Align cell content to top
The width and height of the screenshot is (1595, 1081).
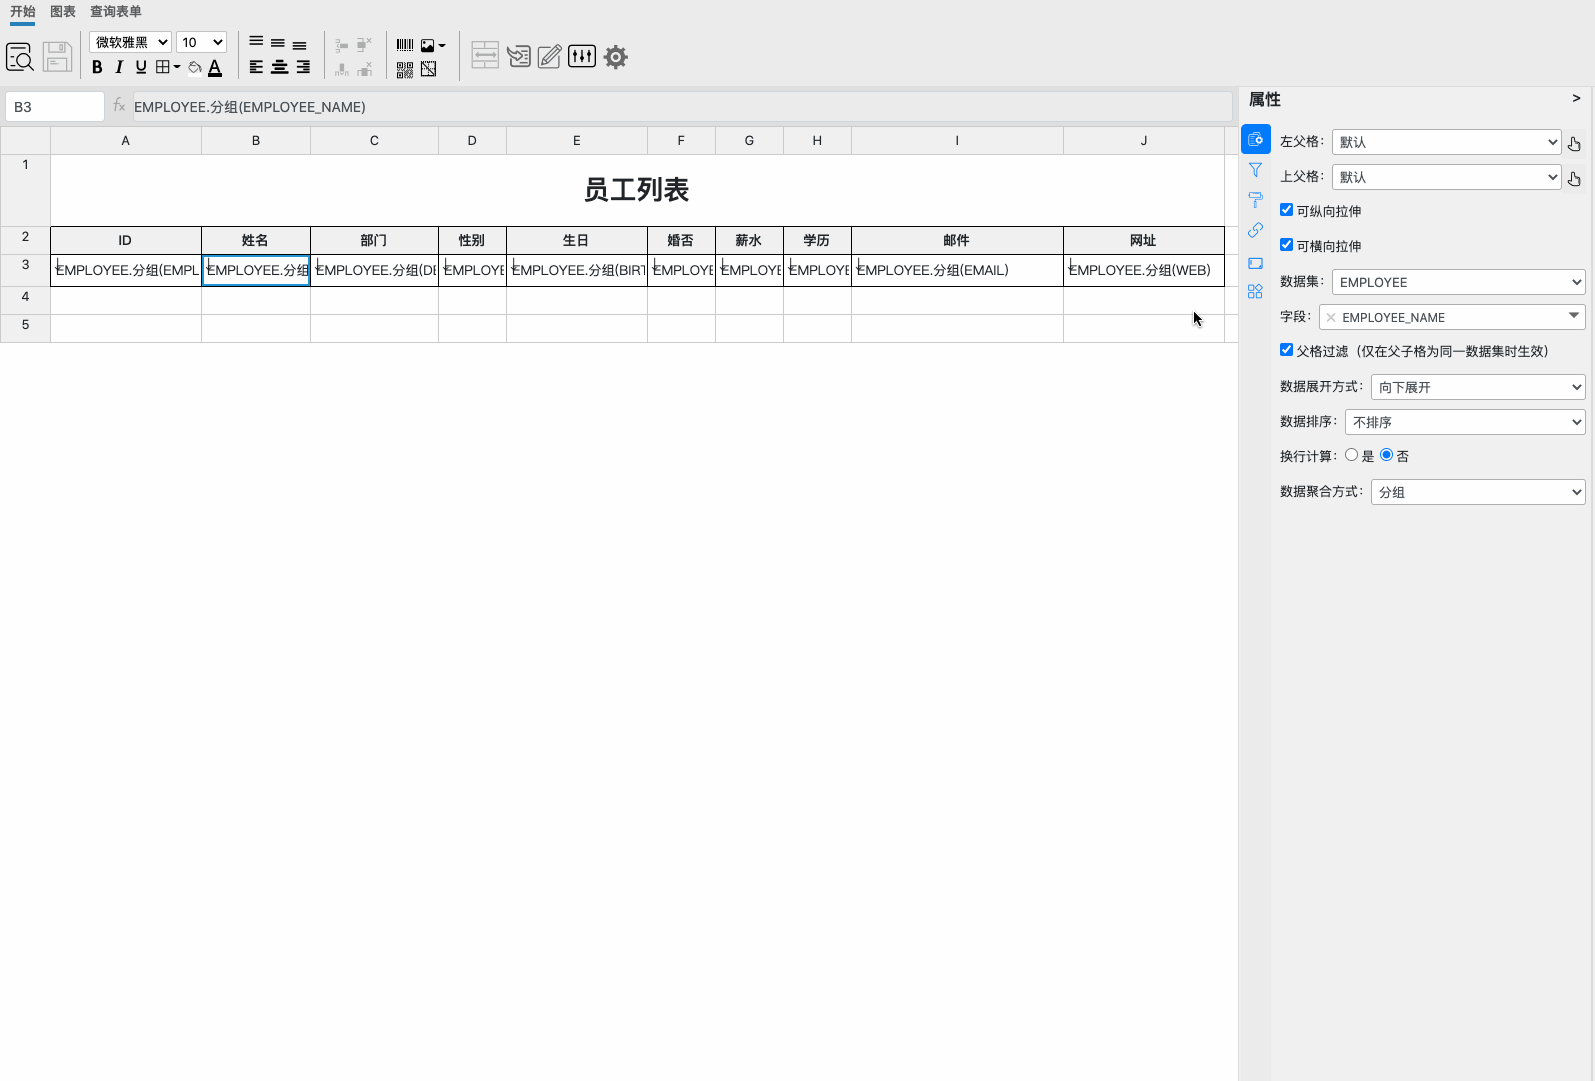point(256,42)
